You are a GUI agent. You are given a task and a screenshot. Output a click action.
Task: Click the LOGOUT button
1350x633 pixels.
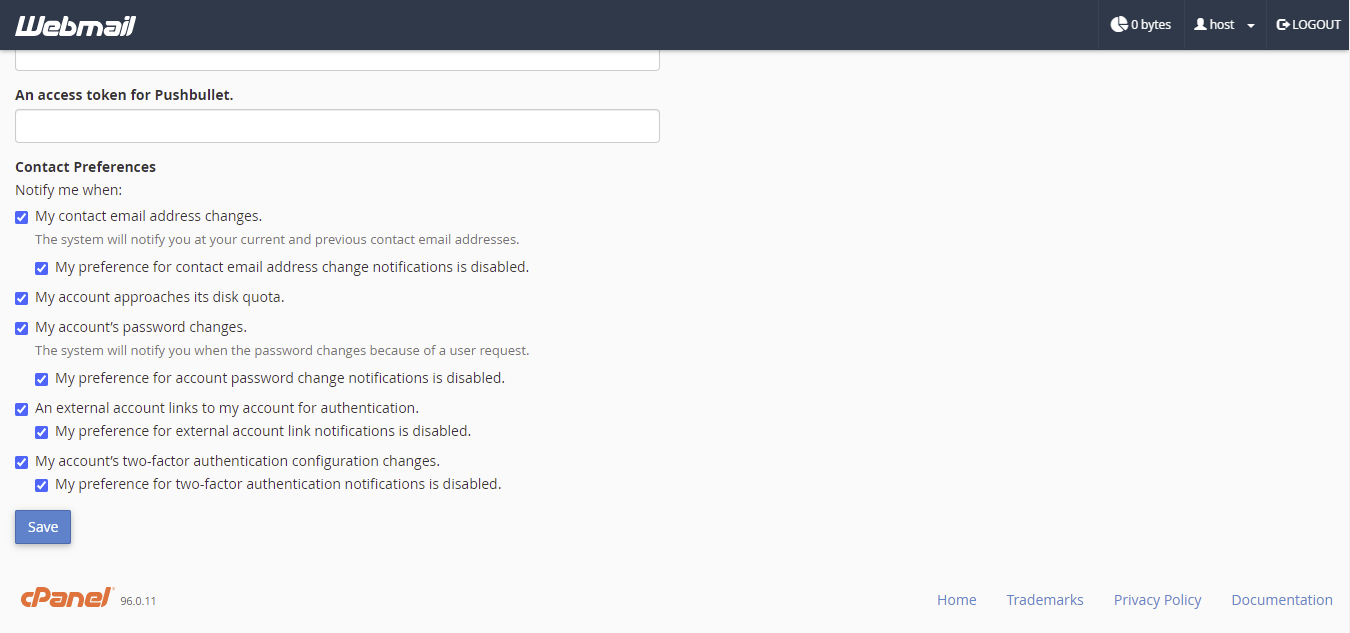[x=1309, y=25]
